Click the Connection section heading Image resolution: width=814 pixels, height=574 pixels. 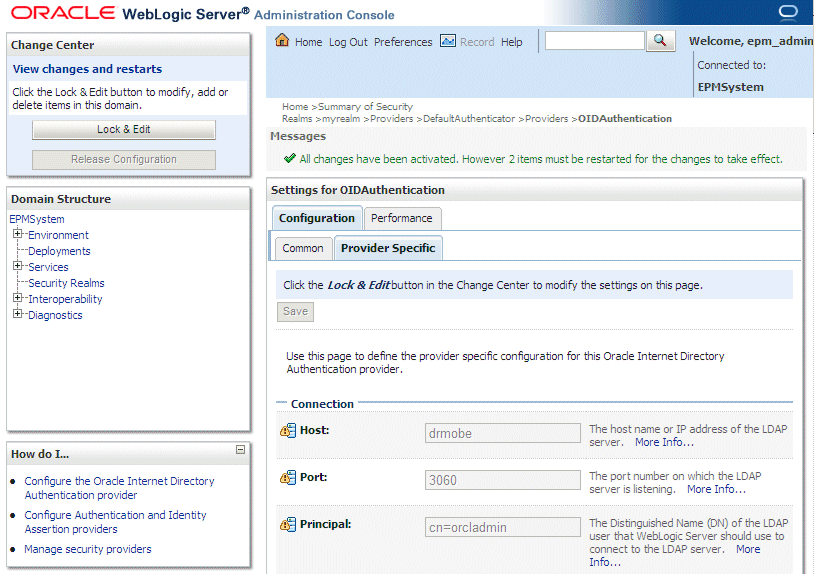(322, 404)
